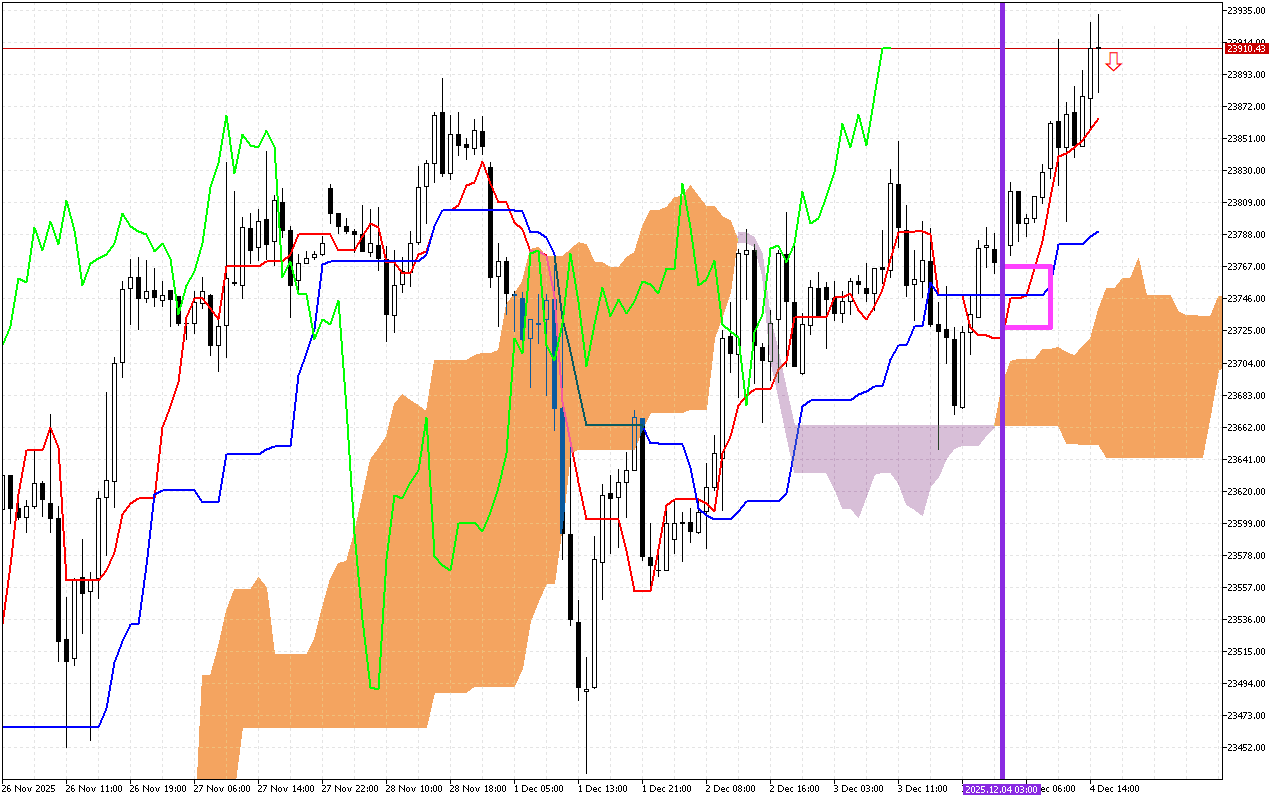Click the 2 Dec 16:00 time label
1280x800 pixels.
(794, 789)
